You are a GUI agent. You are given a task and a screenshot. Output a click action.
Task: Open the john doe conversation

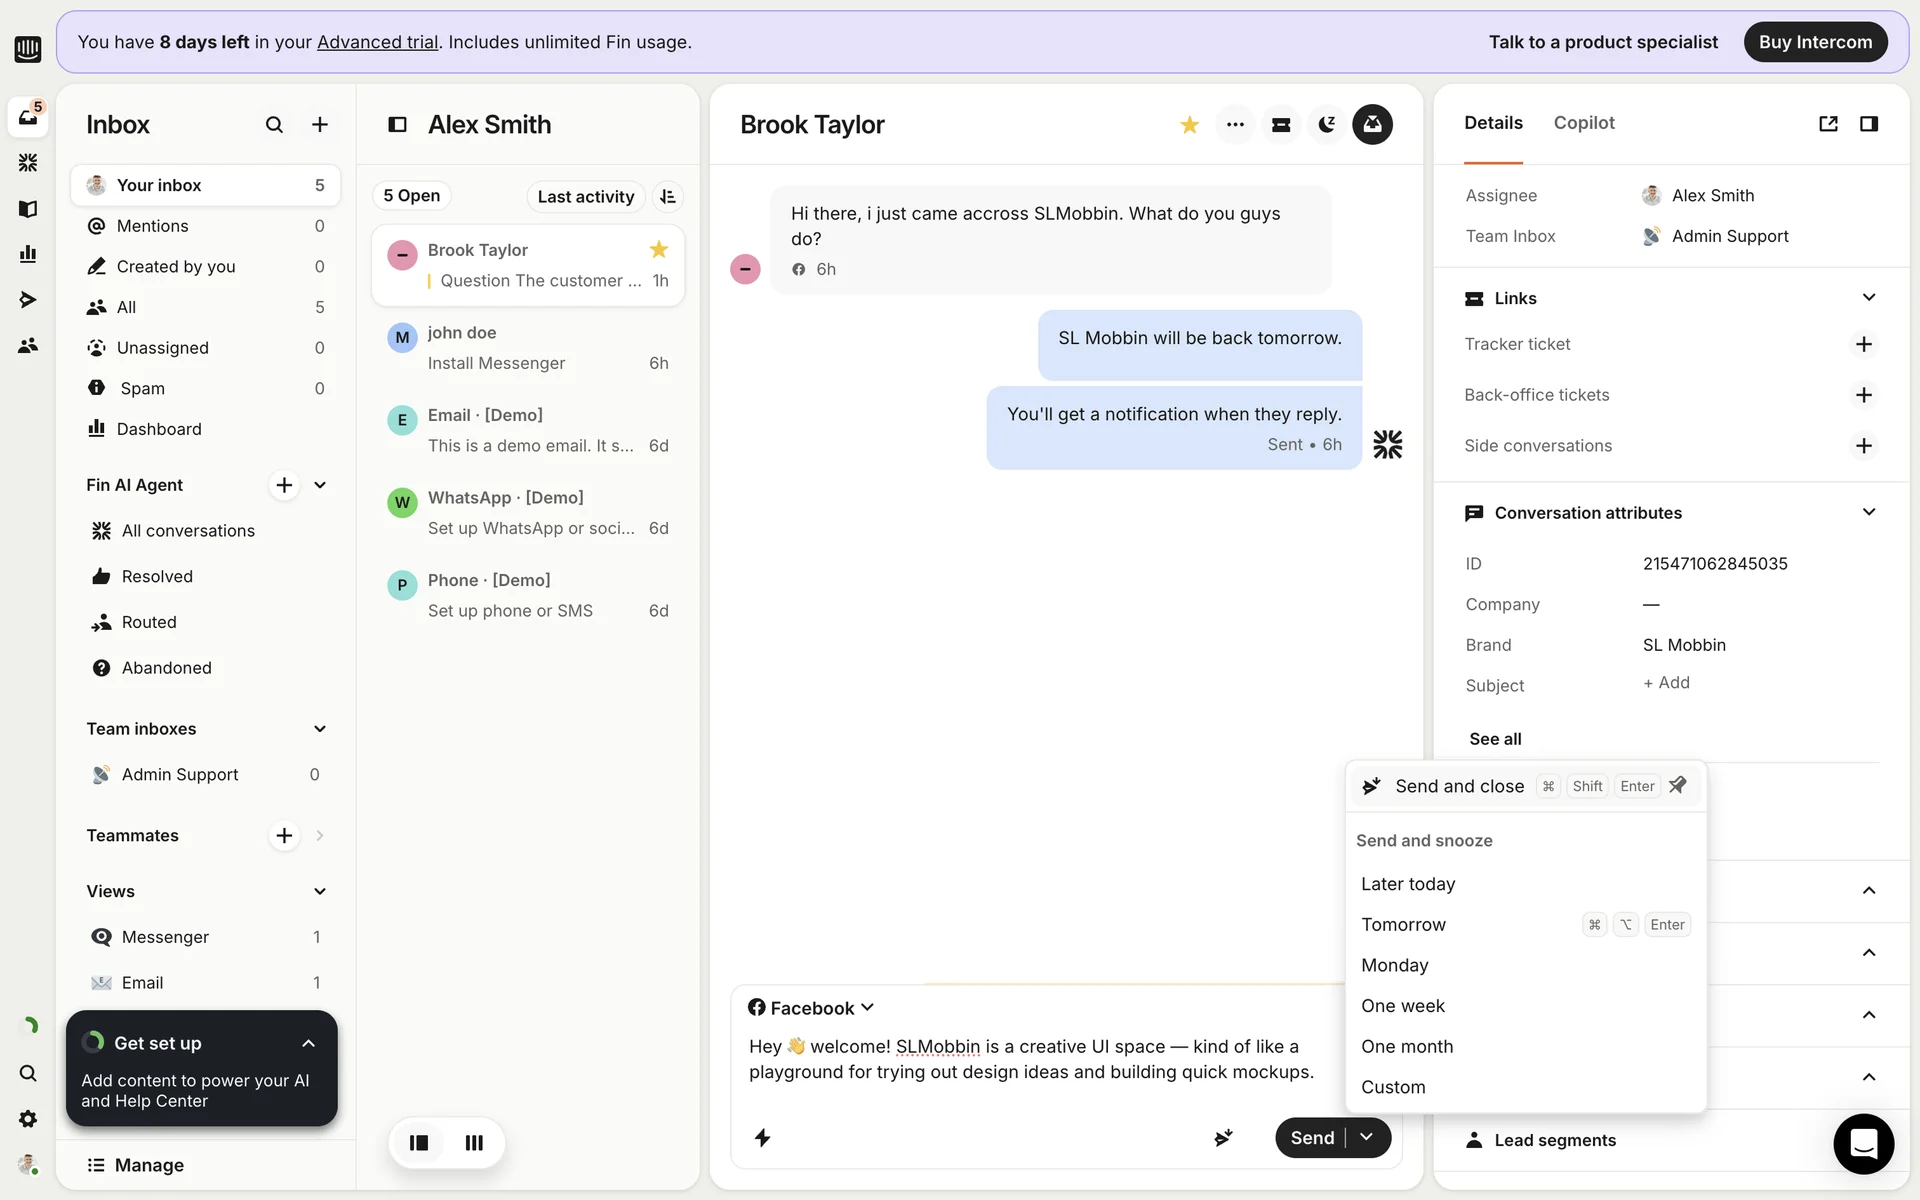(x=527, y=347)
